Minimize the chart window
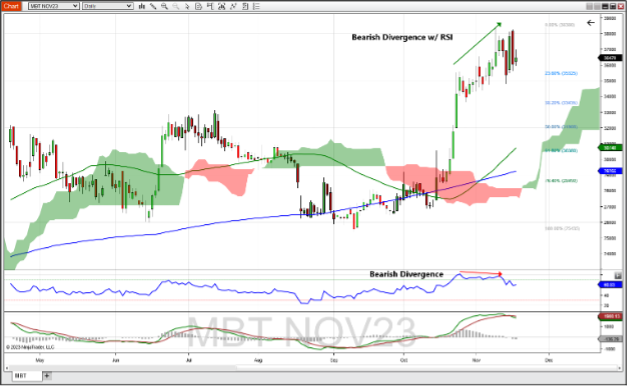The height and width of the screenshot is (386, 628). click(605, 6)
